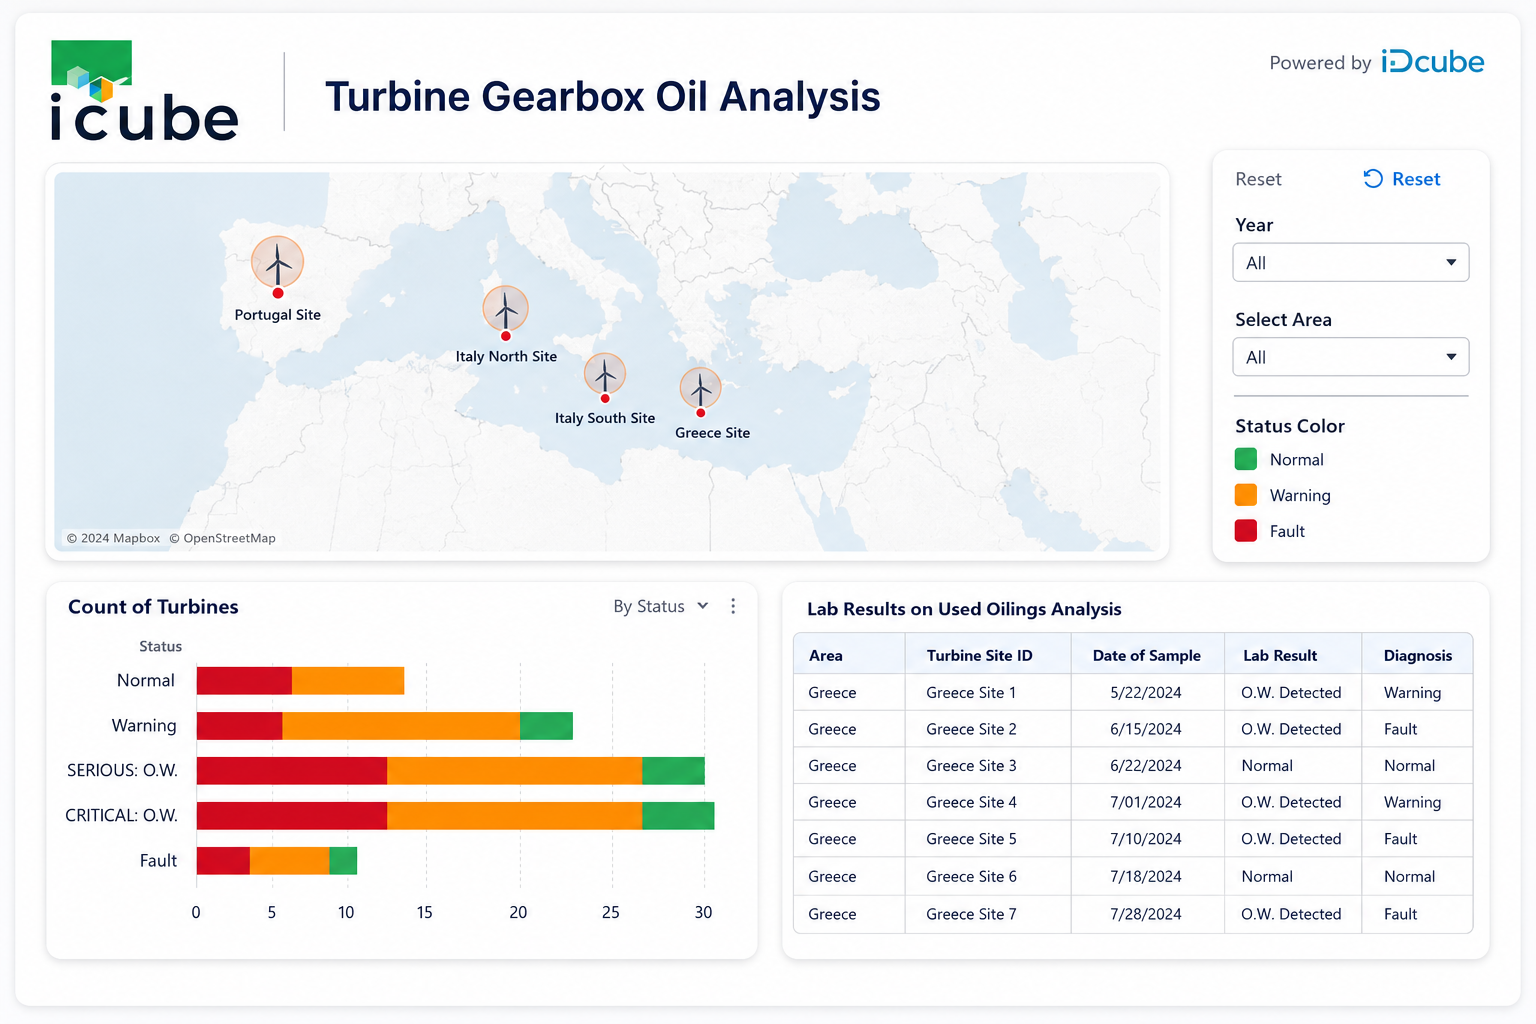Screen dimensions: 1536x1024
Task: Select the Greece Site 1 table cell
Action: tap(988, 693)
